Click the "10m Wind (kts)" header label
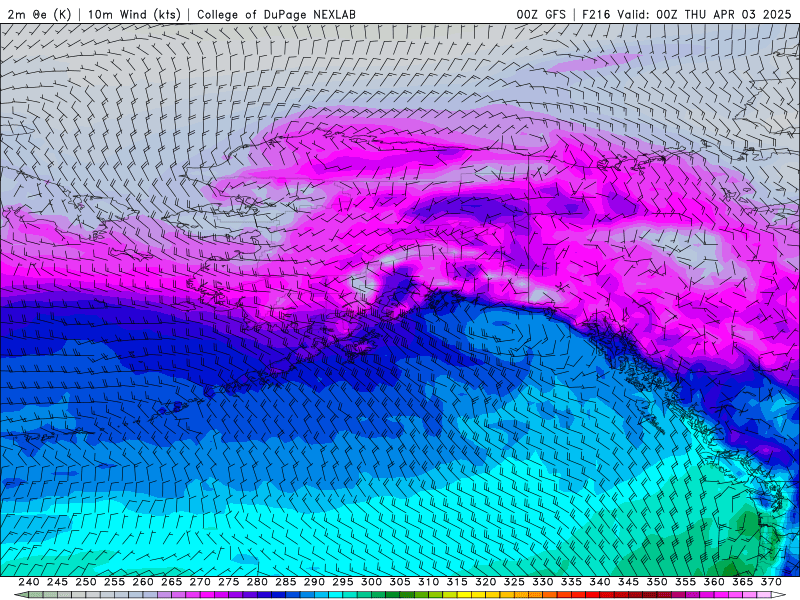 point(134,14)
